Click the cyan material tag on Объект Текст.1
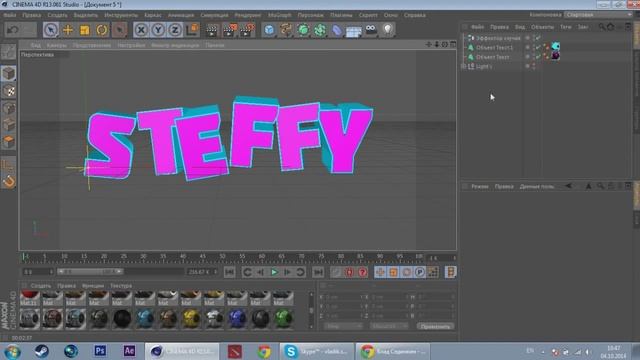 [x=556, y=47]
